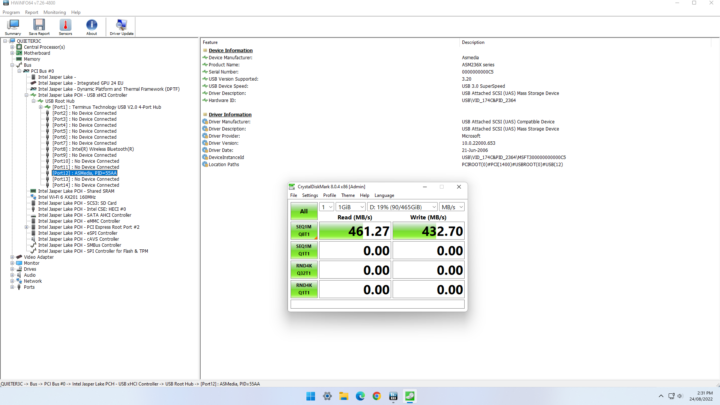Open the Report menu in HWiNFO
The height and width of the screenshot is (405, 720).
[32, 12]
